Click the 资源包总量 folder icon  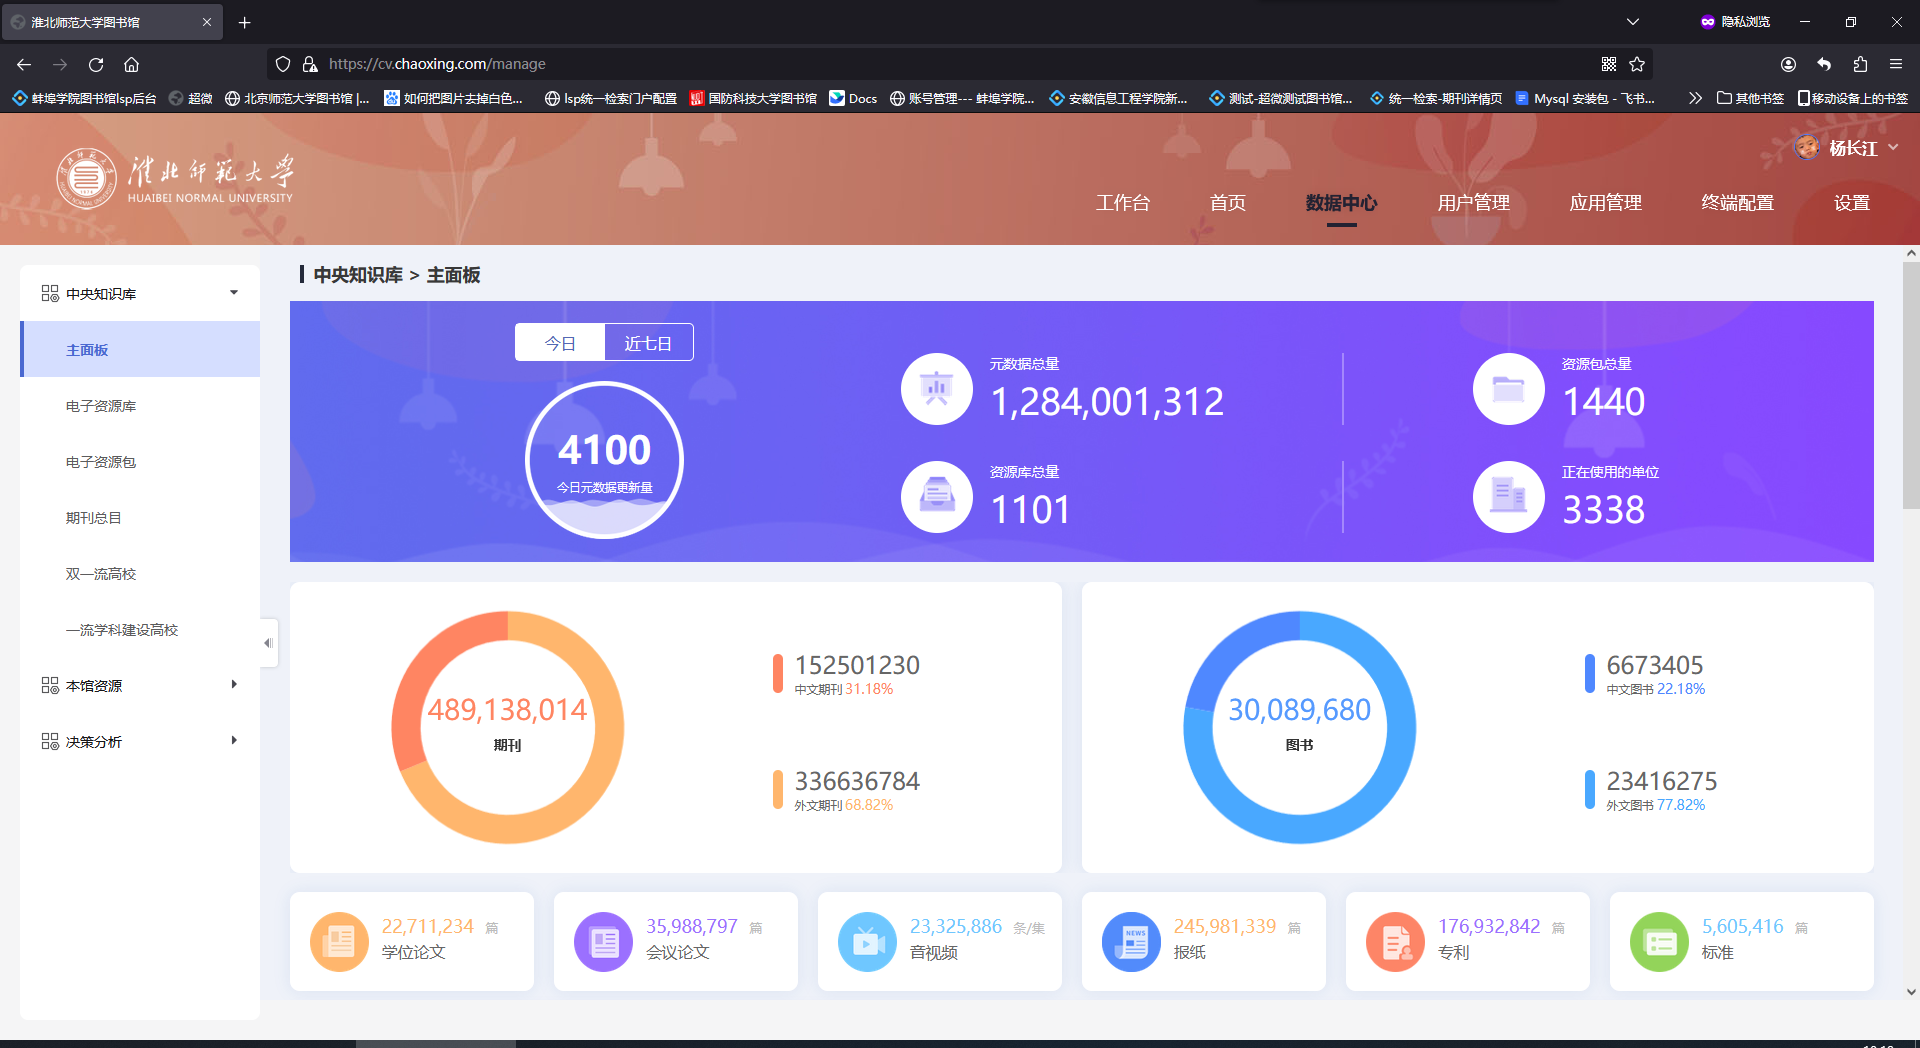click(1509, 389)
